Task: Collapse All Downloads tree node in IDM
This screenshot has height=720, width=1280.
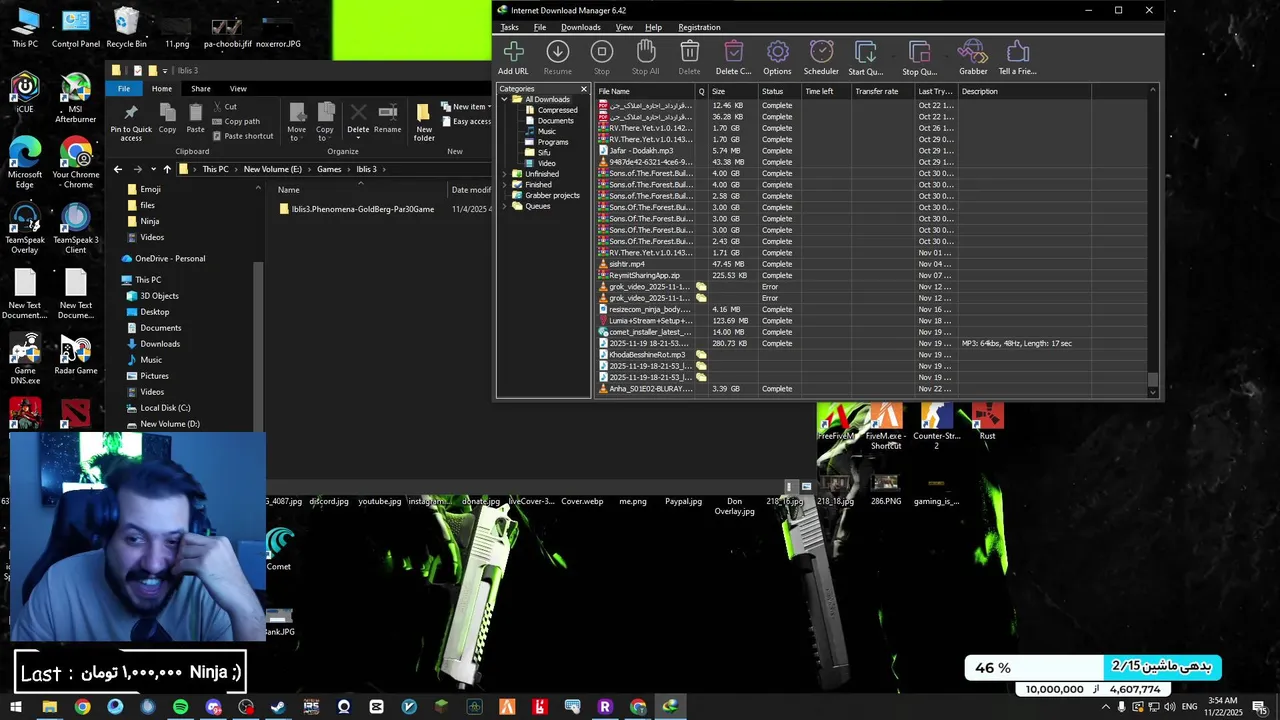Action: pos(504,99)
